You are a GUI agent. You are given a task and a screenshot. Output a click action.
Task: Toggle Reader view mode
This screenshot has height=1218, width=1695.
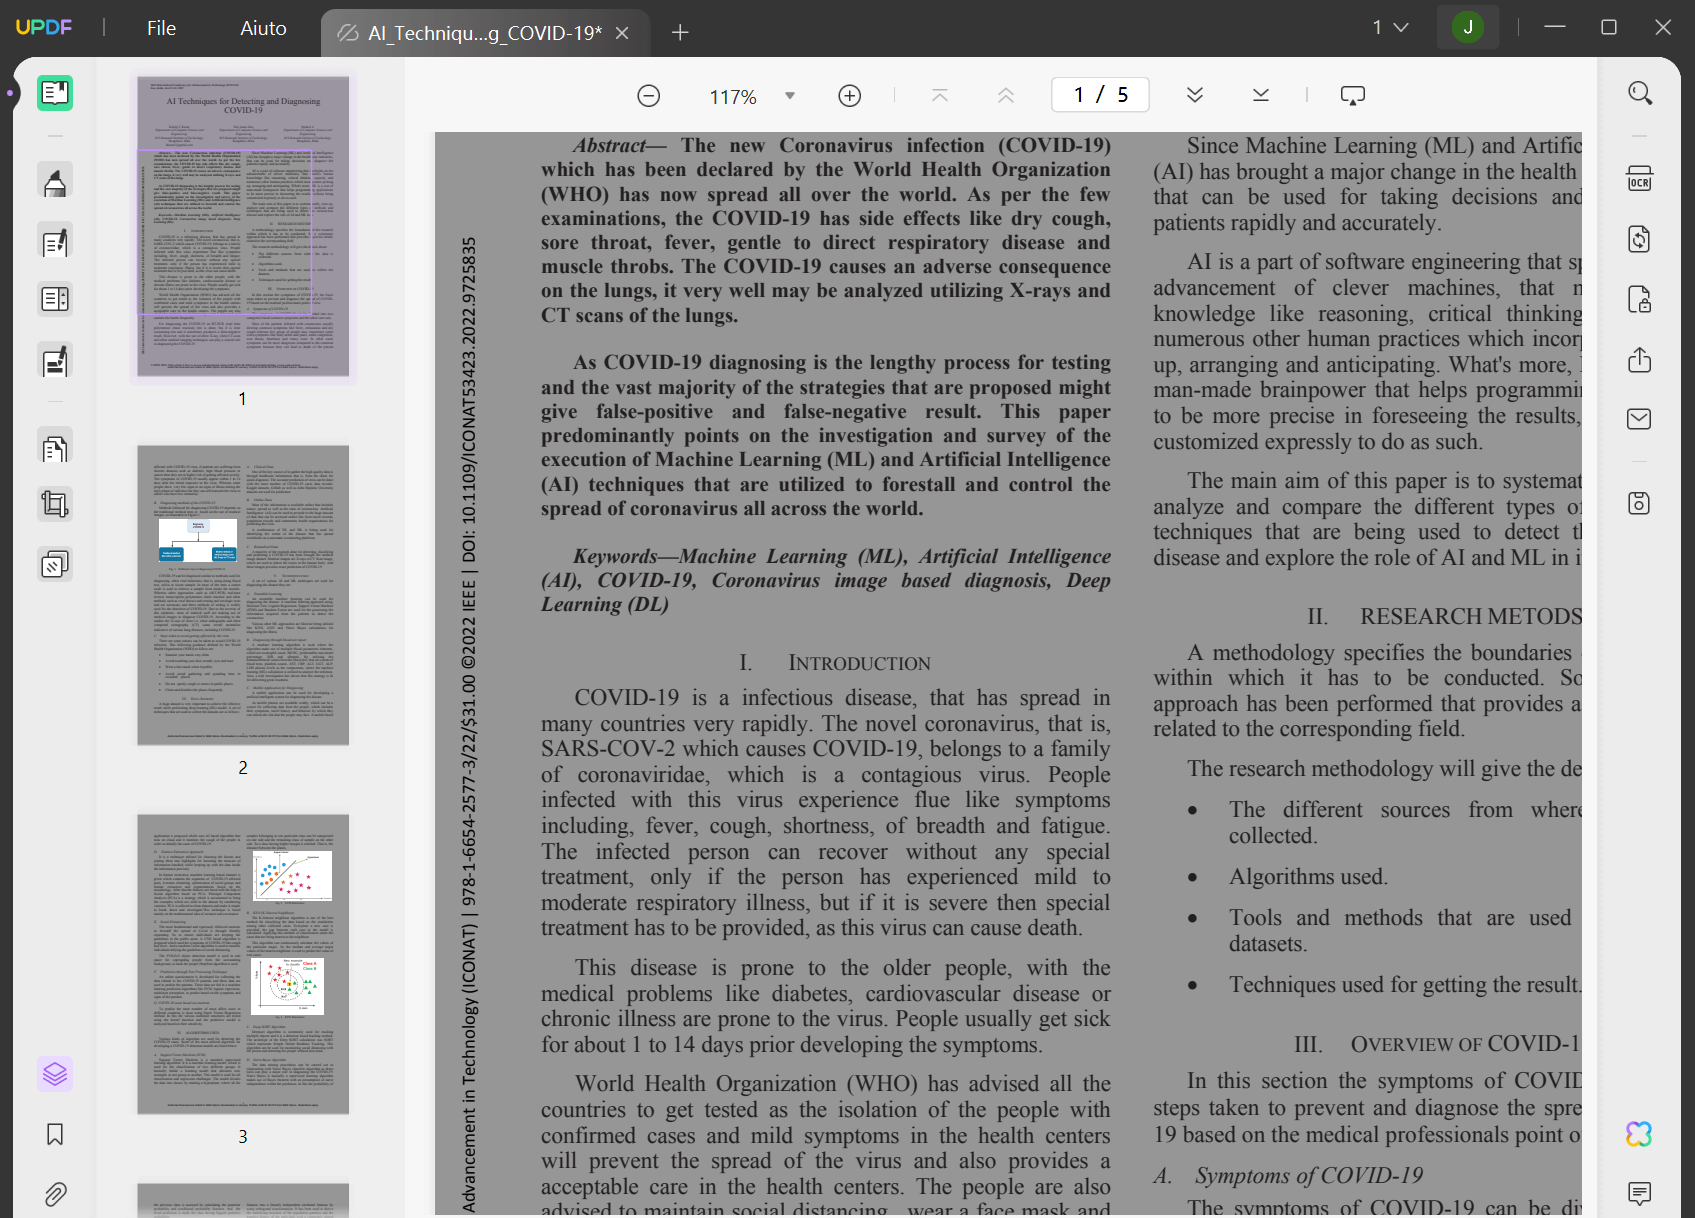(55, 93)
